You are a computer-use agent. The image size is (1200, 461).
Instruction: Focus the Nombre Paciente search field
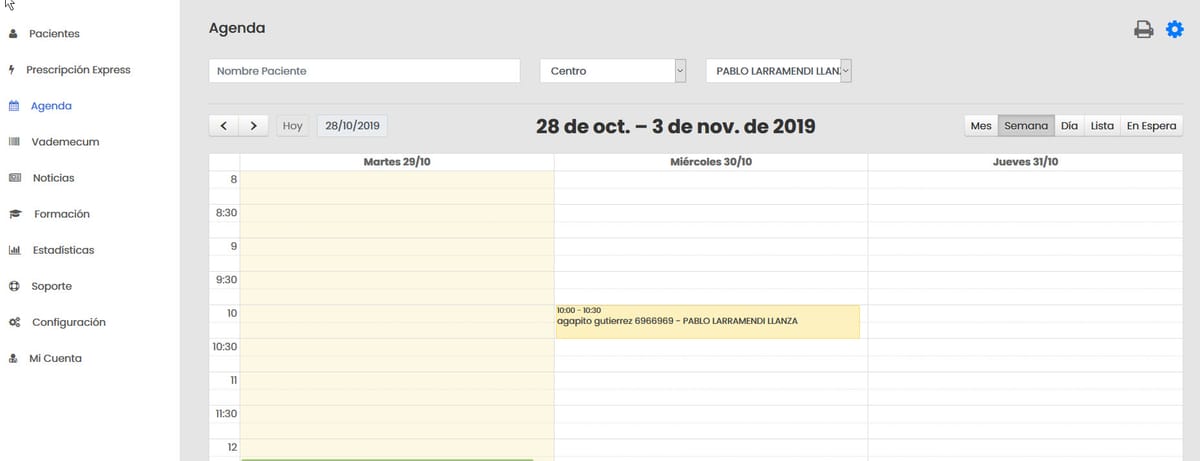(364, 71)
